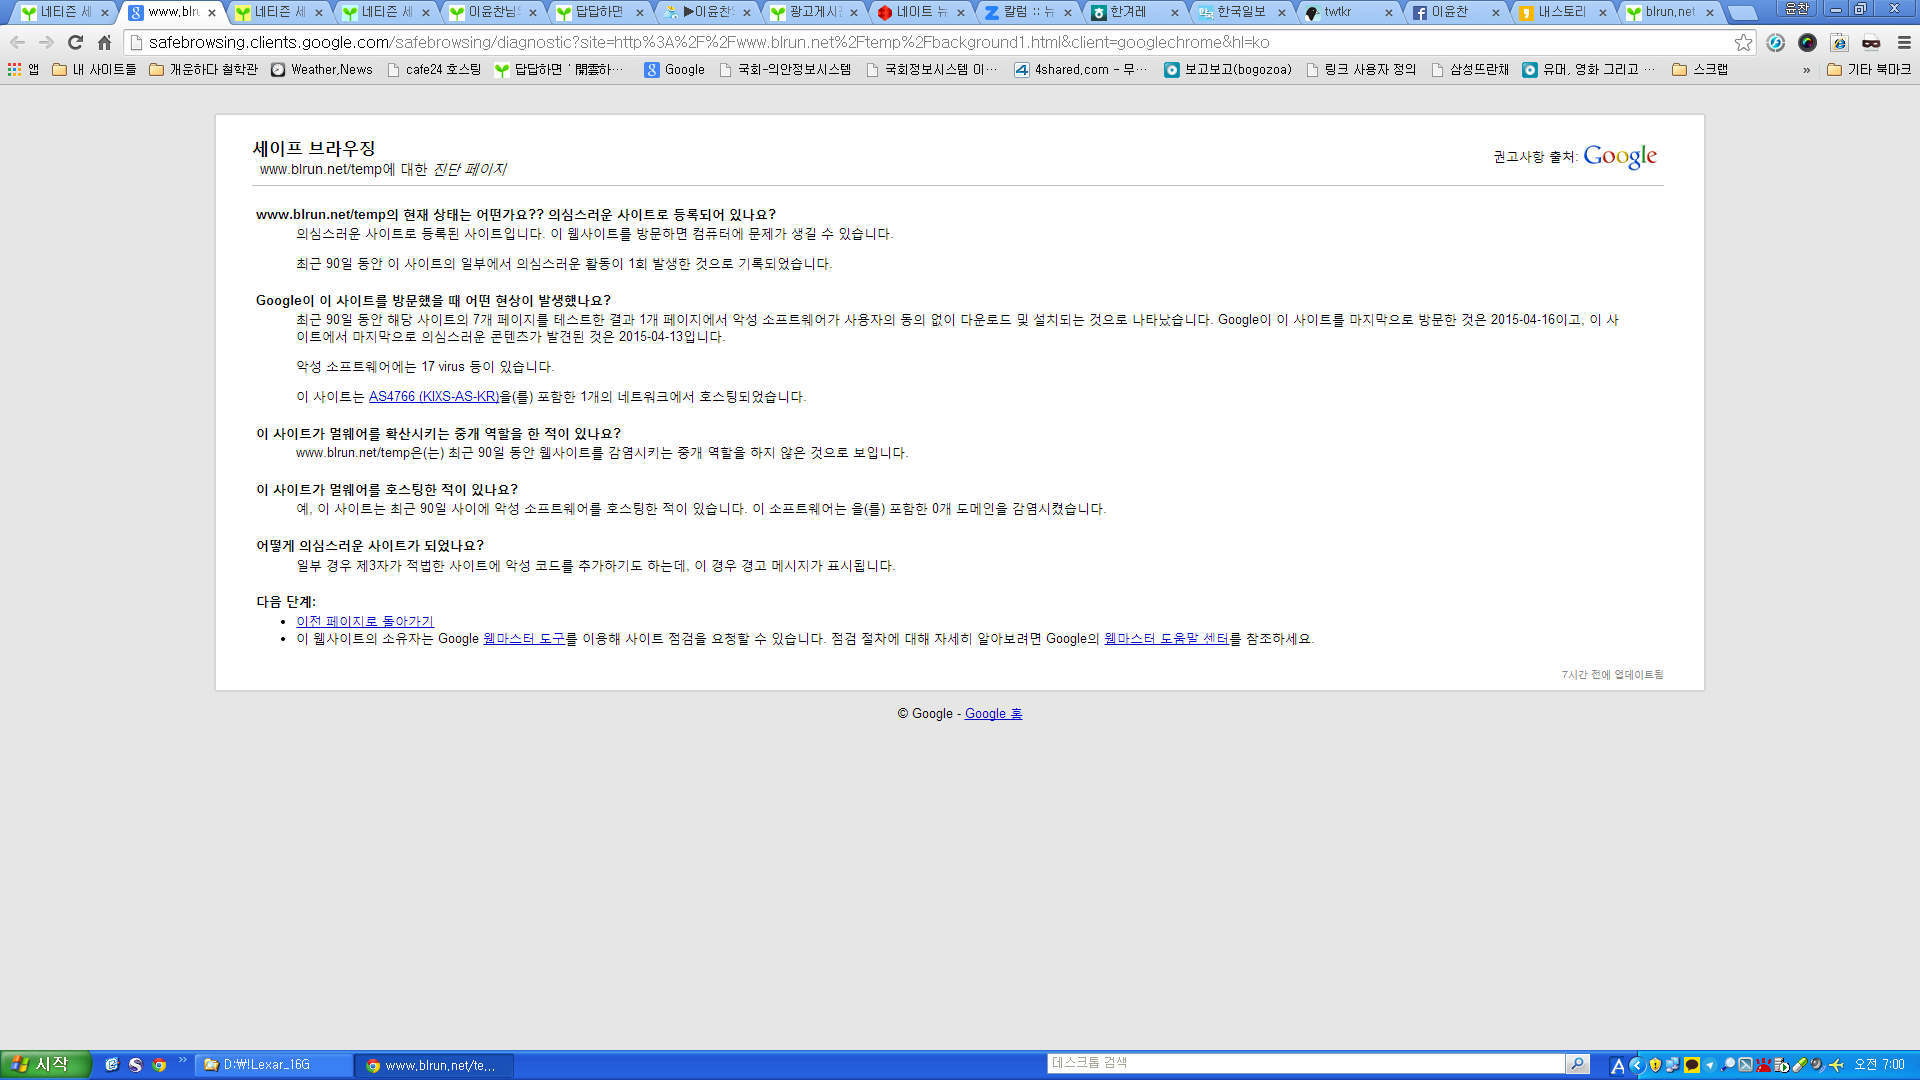Image resolution: width=1920 pixels, height=1080 pixels.
Task: Open the Chrome hamburger menu
Action: 1904,43
